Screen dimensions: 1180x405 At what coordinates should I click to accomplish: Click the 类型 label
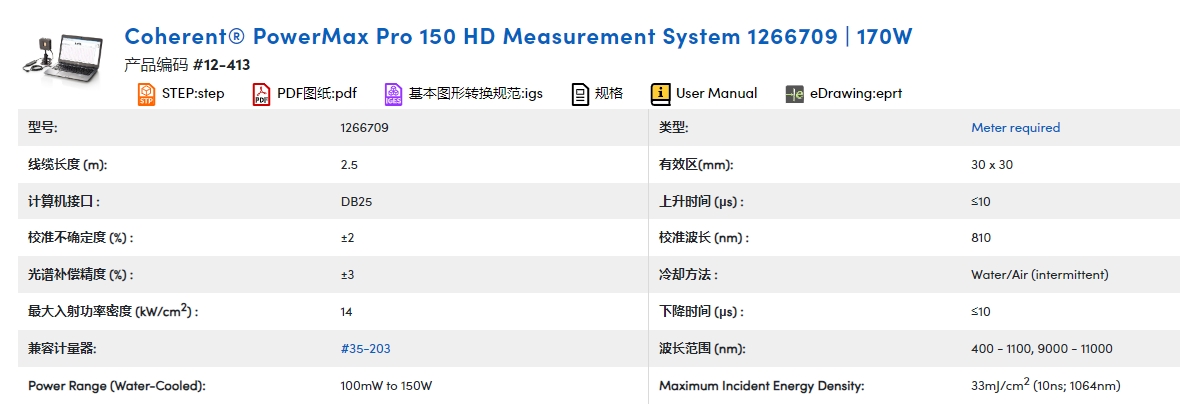click(x=674, y=127)
